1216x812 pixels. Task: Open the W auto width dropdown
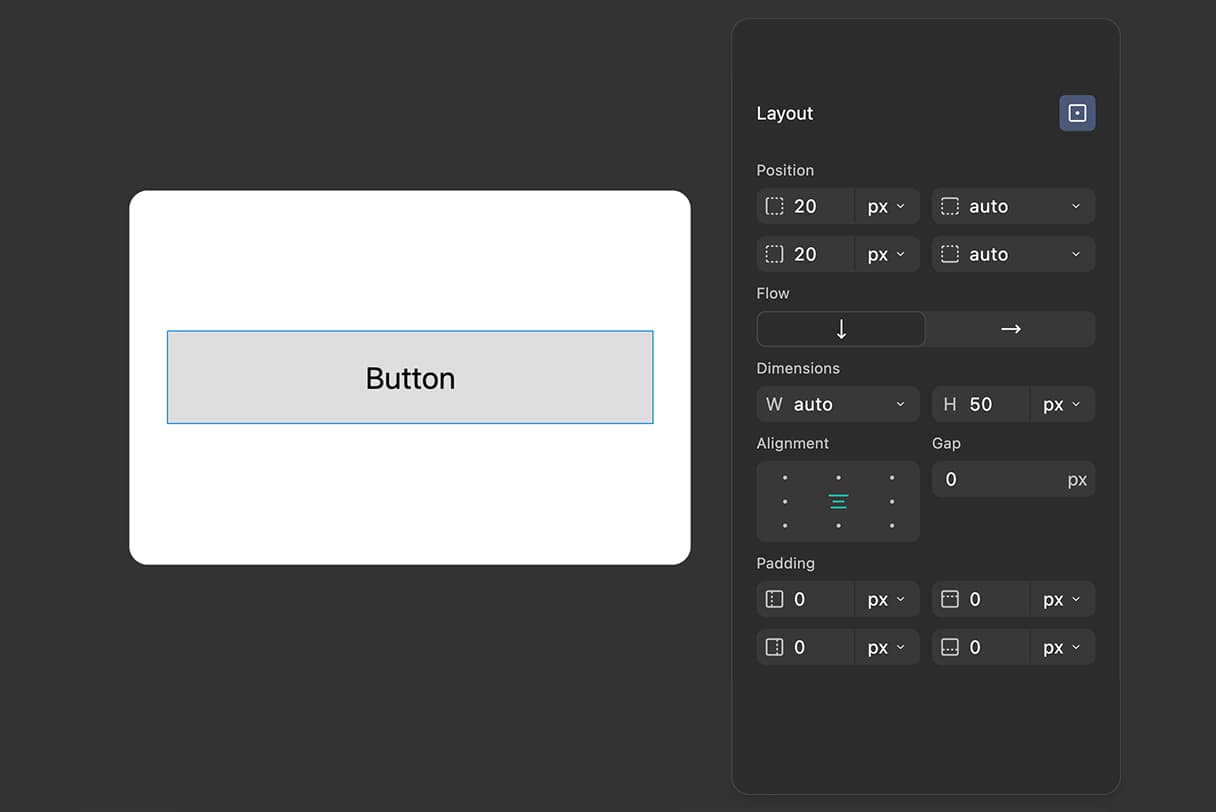838,404
